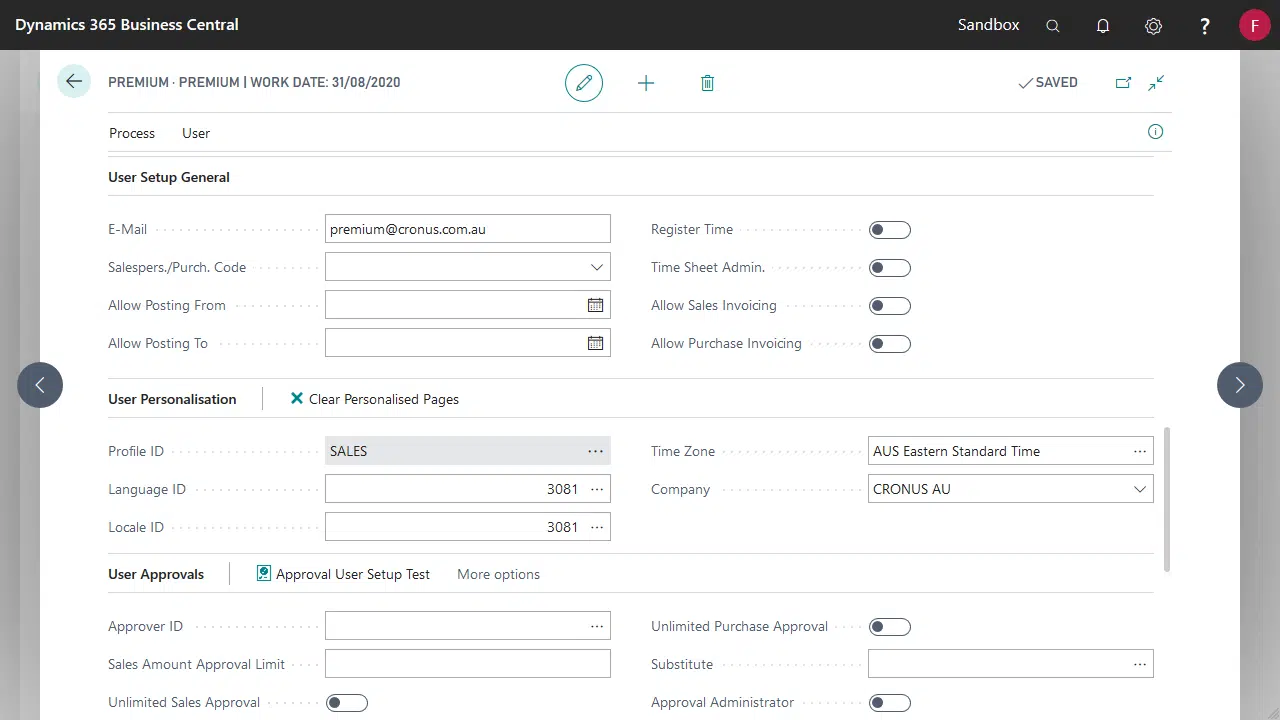Open Allow Posting From calendar picker
This screenshot has width=1280, height=720.
click(x=595, y=305)
